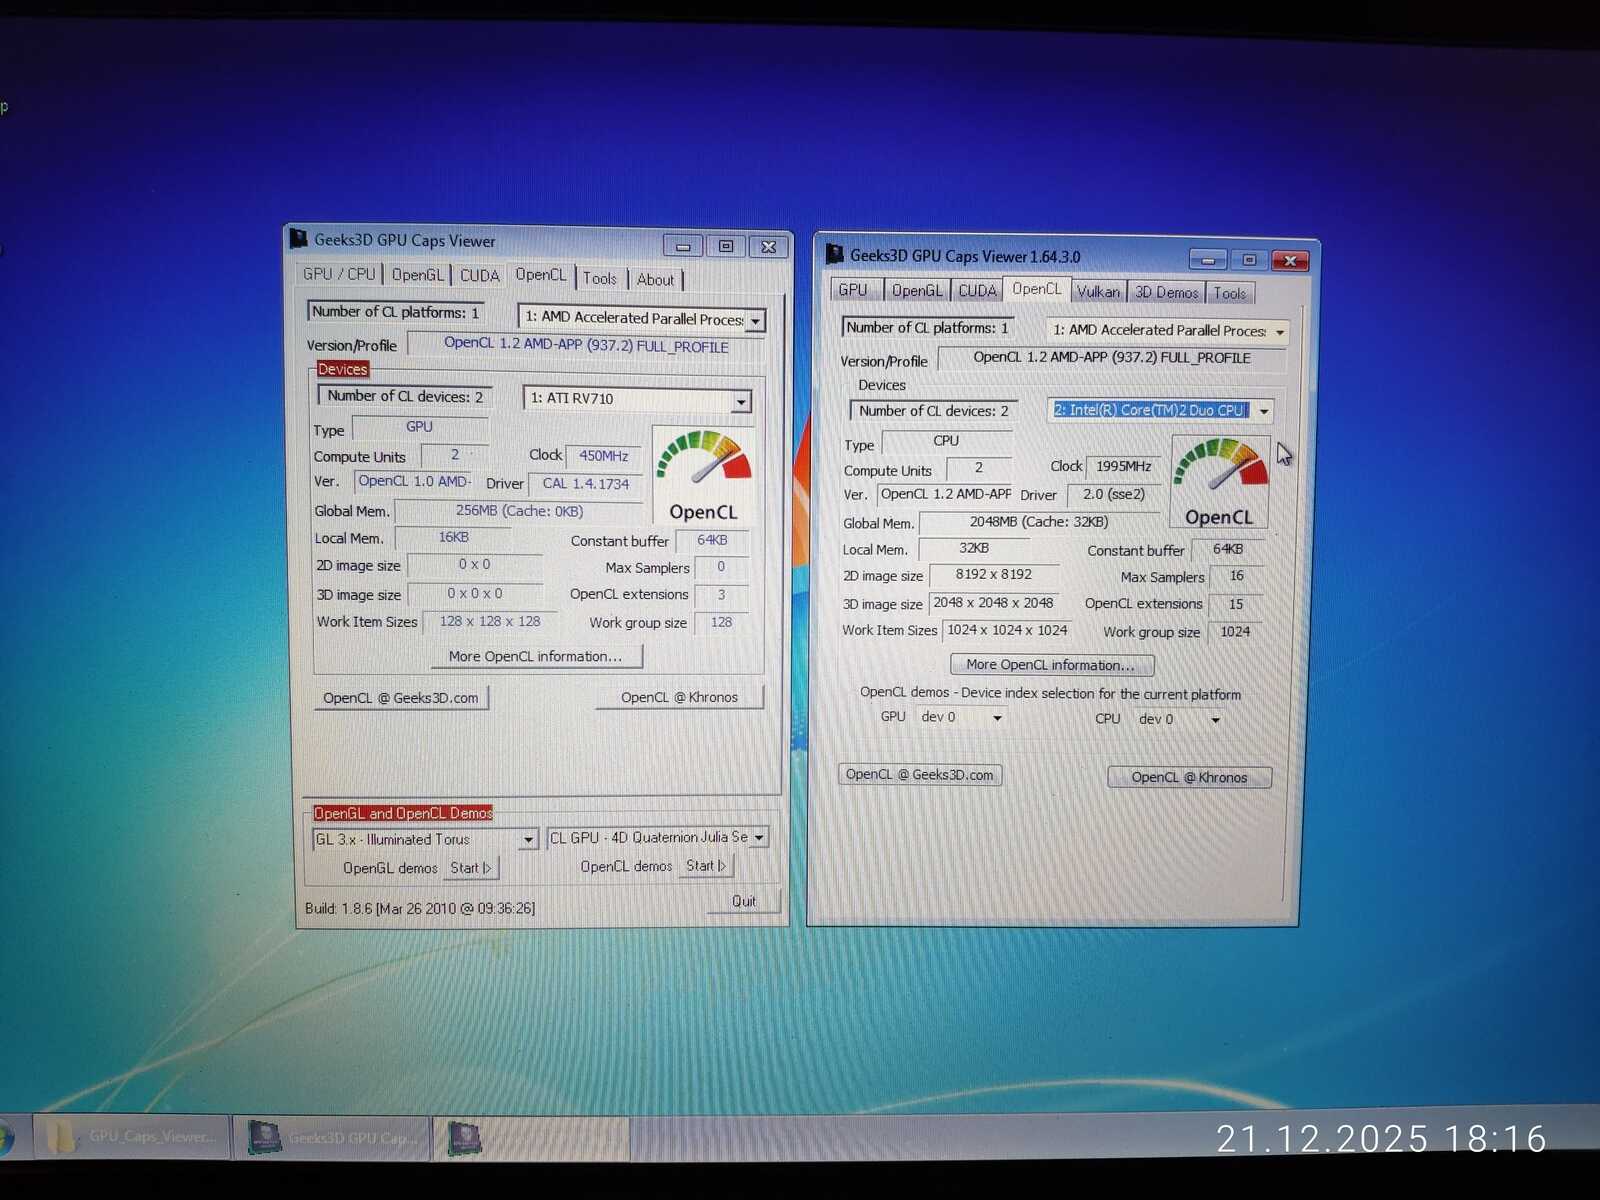1600x1200 pixels.
Task: Switch to the Vulkan tab
Action: [x=1098, y=292]
